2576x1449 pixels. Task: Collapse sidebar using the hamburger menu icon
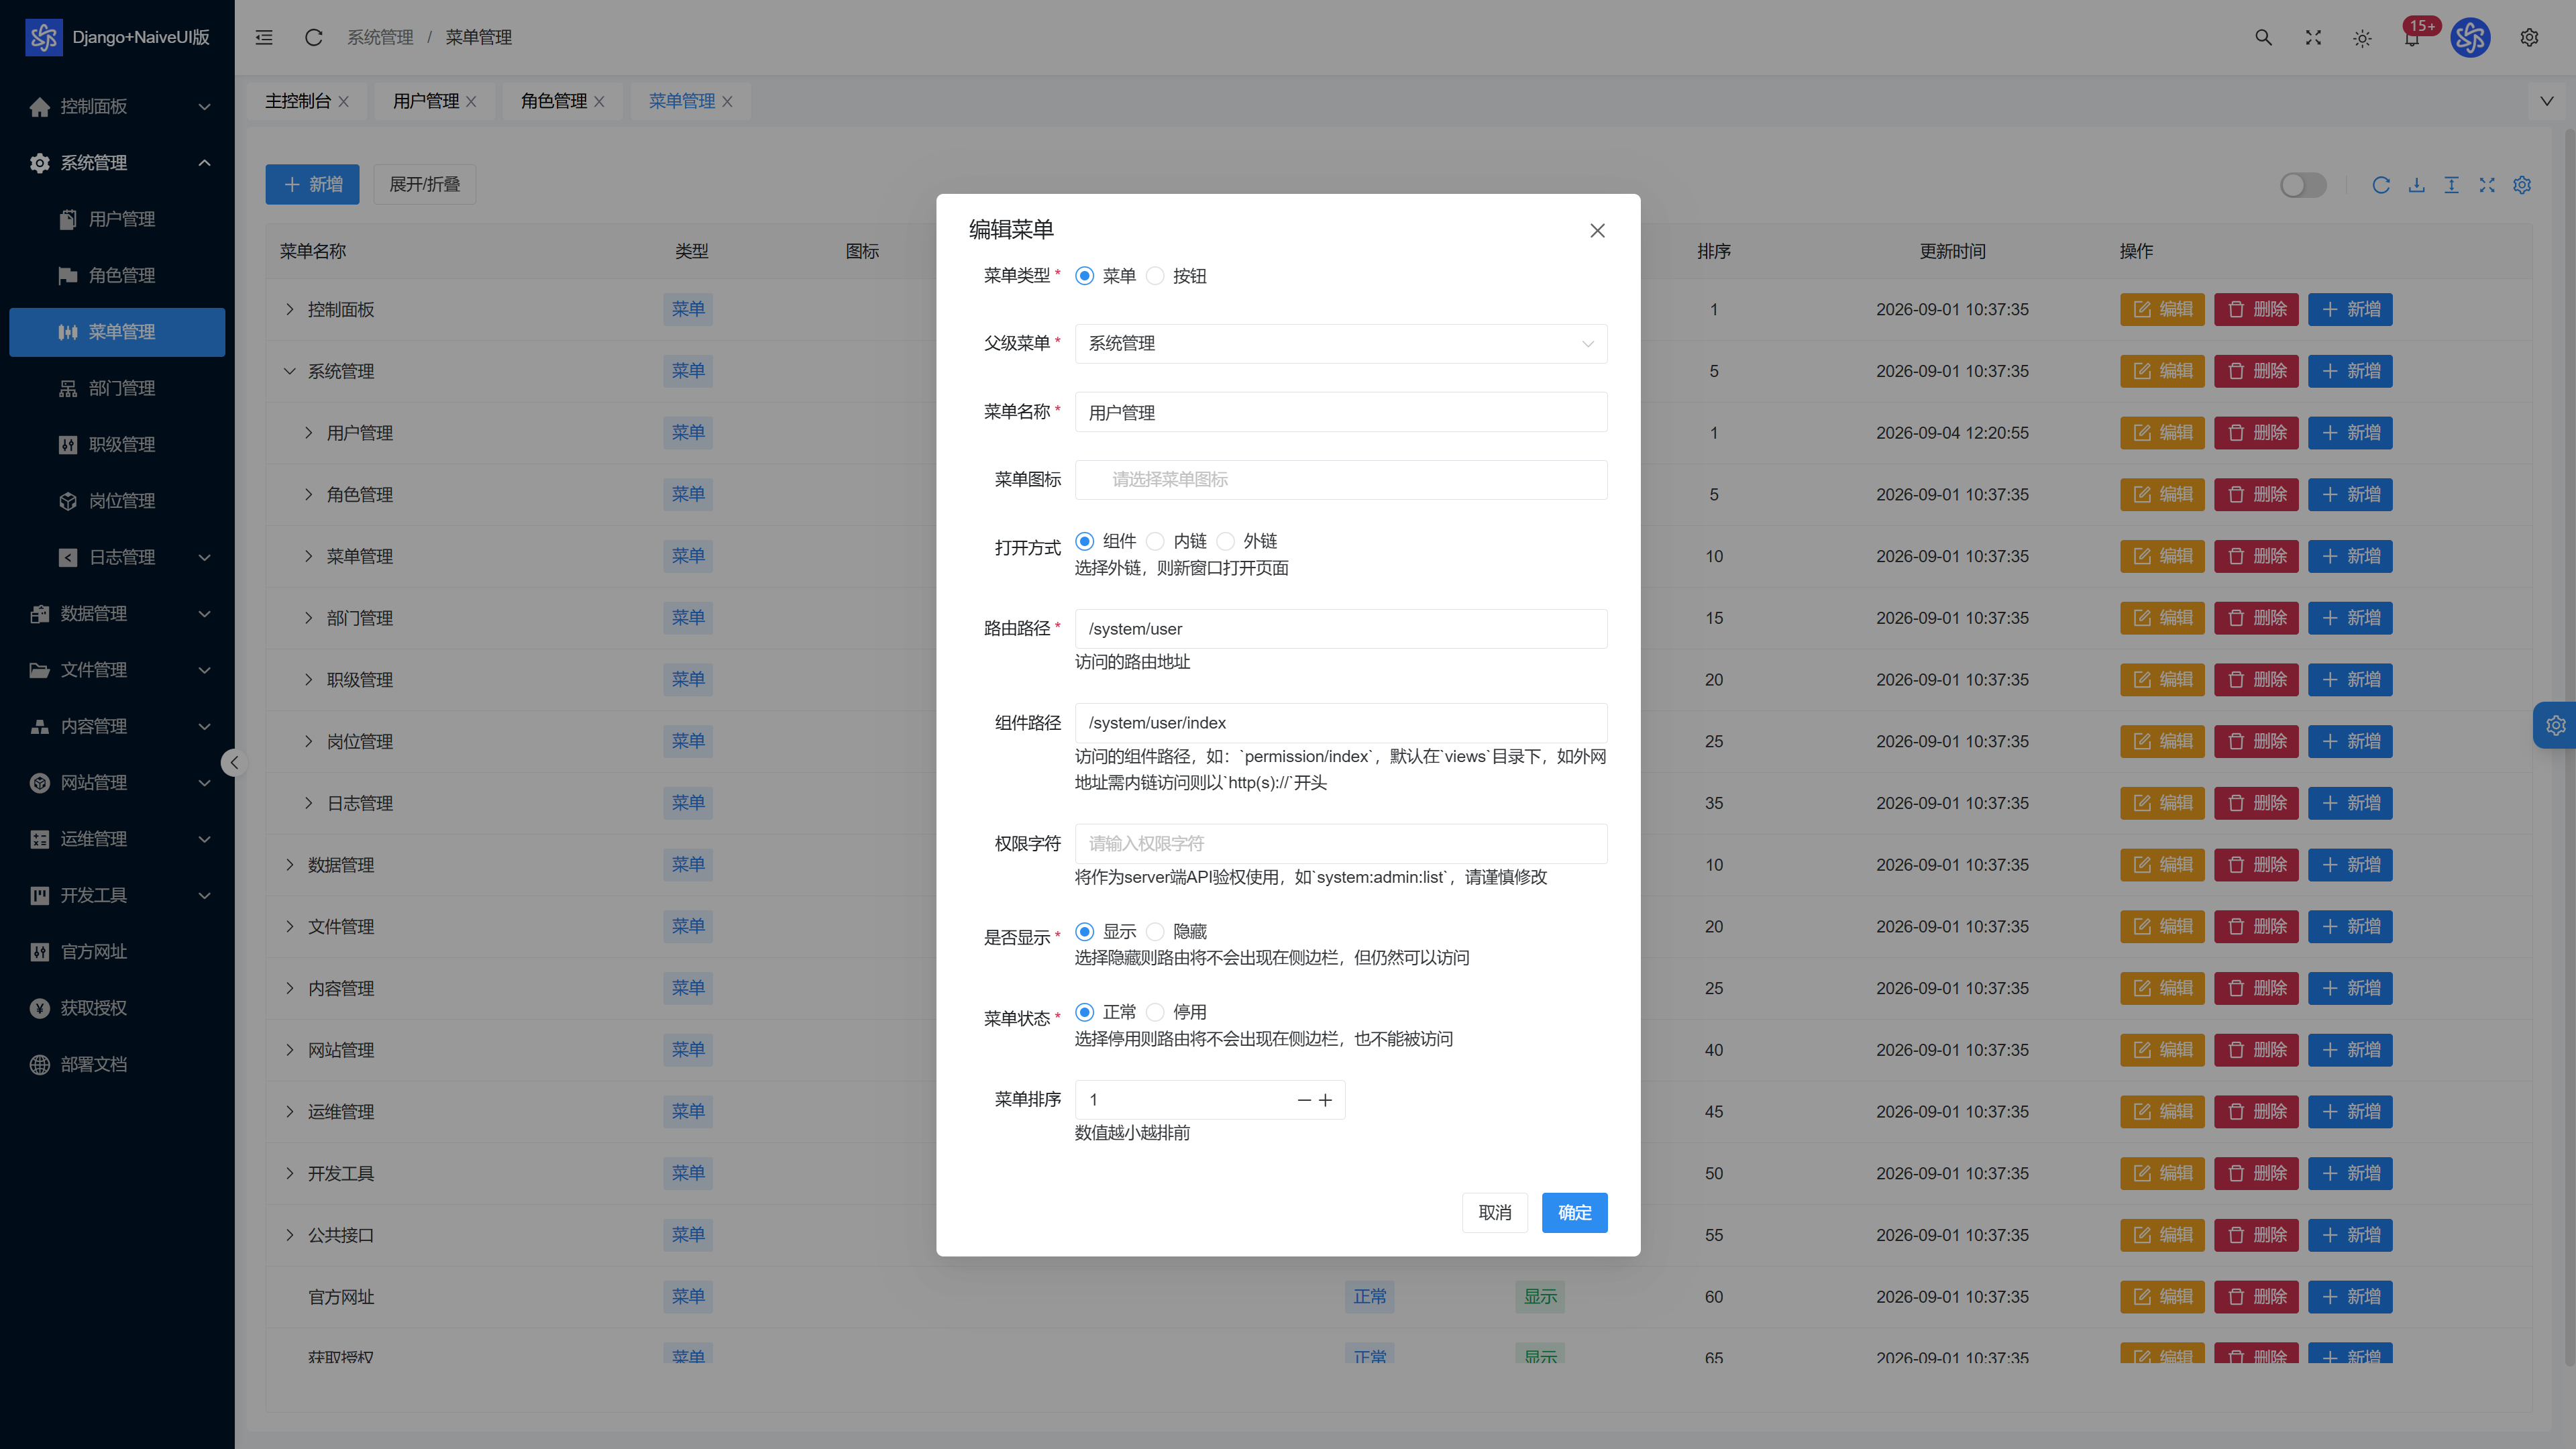coord(264,37)
